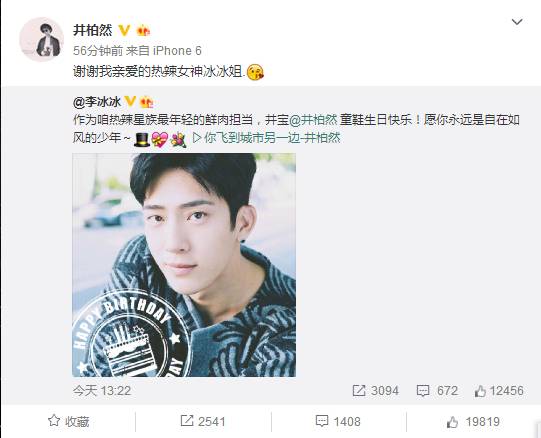Open the 56分钟前 timestamp link

(98, 51)
